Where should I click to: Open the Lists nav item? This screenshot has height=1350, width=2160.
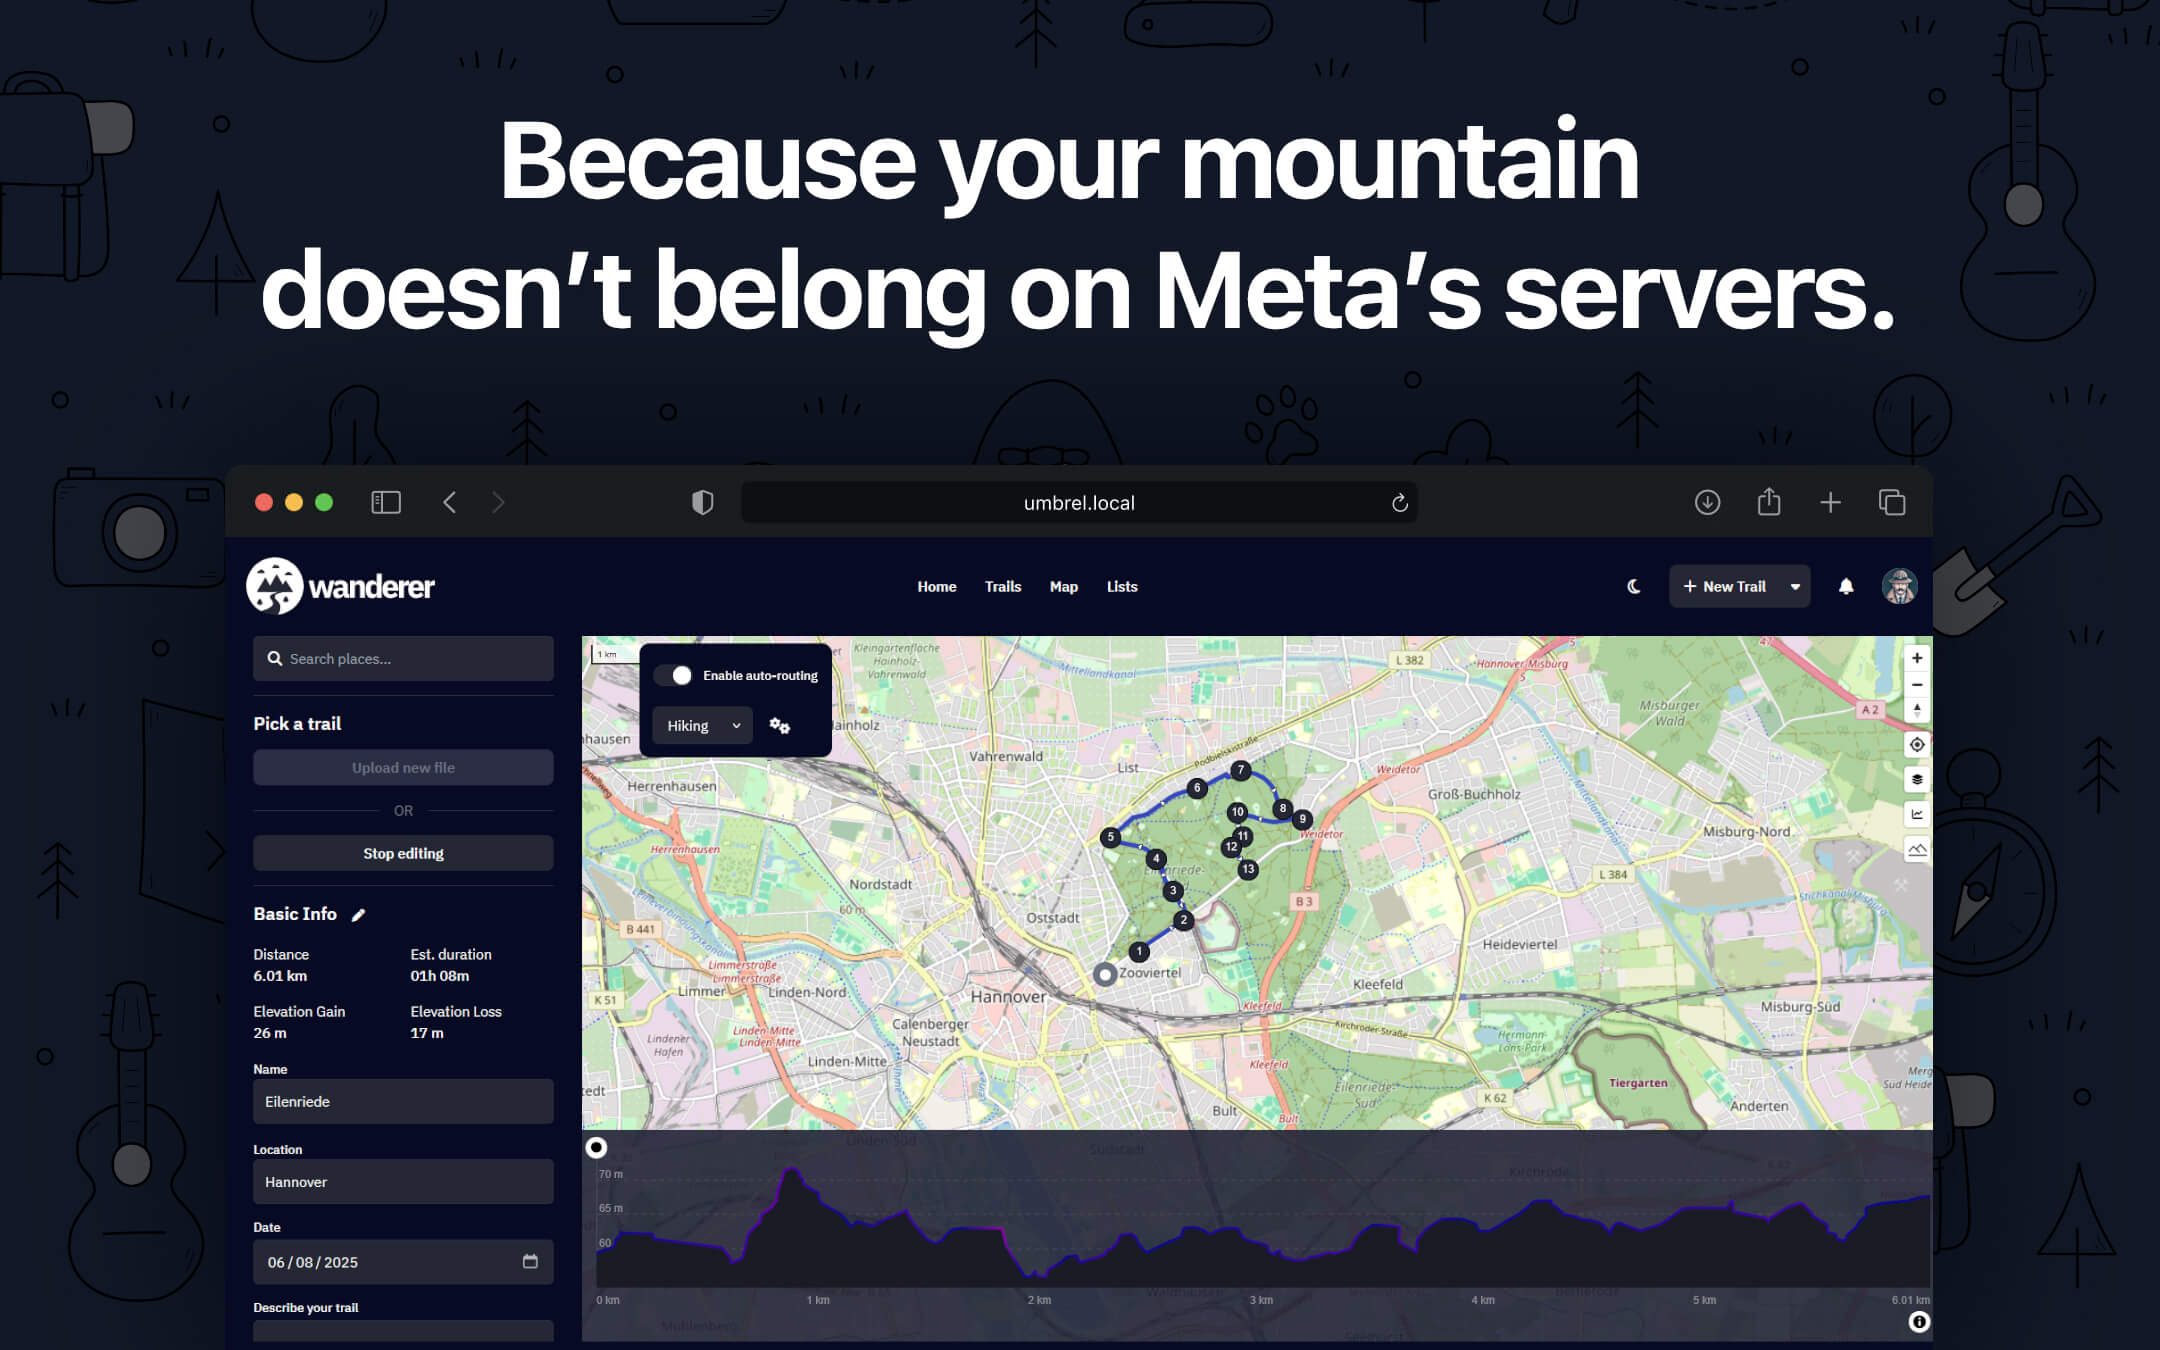pyautogui.click(x=1121, y=587)
